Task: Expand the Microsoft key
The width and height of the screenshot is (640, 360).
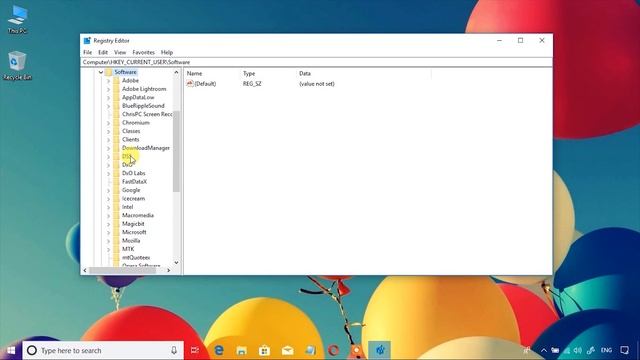Action: pyautogui.click(x=108, y=233)
